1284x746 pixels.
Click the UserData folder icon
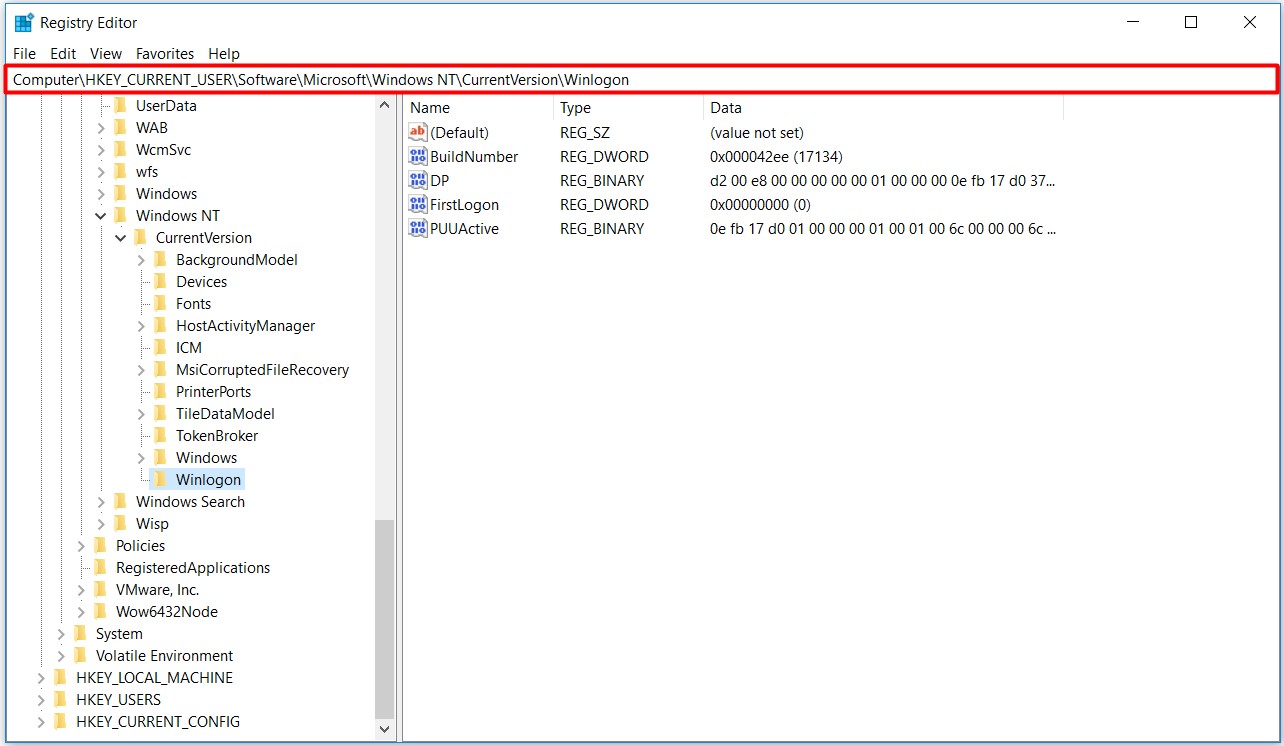point(120,105)
